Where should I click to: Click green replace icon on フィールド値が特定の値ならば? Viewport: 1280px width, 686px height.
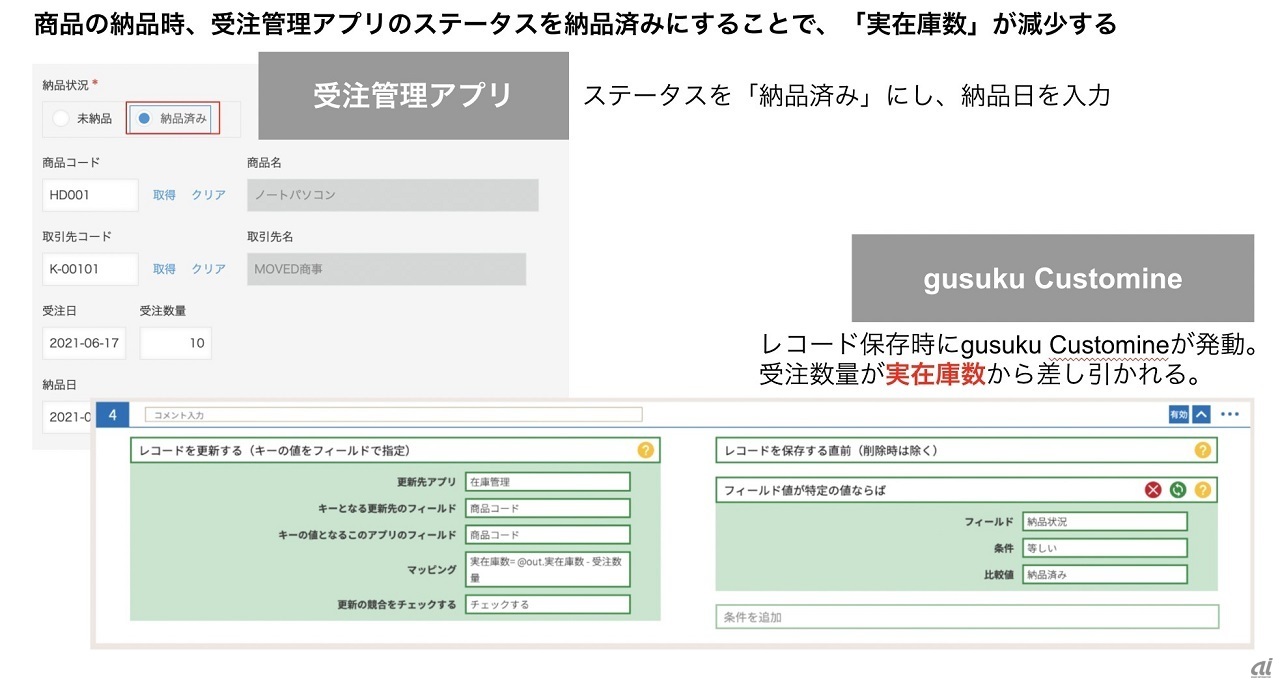(x=1178, y=490)
